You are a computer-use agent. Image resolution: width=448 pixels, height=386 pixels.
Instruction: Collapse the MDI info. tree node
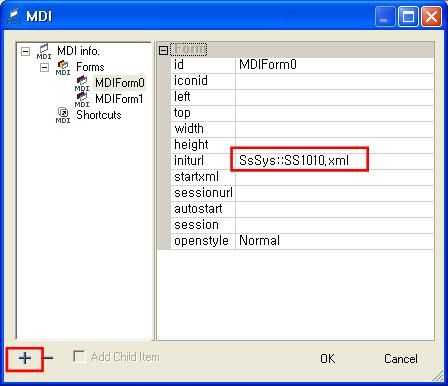coord(25,52)
